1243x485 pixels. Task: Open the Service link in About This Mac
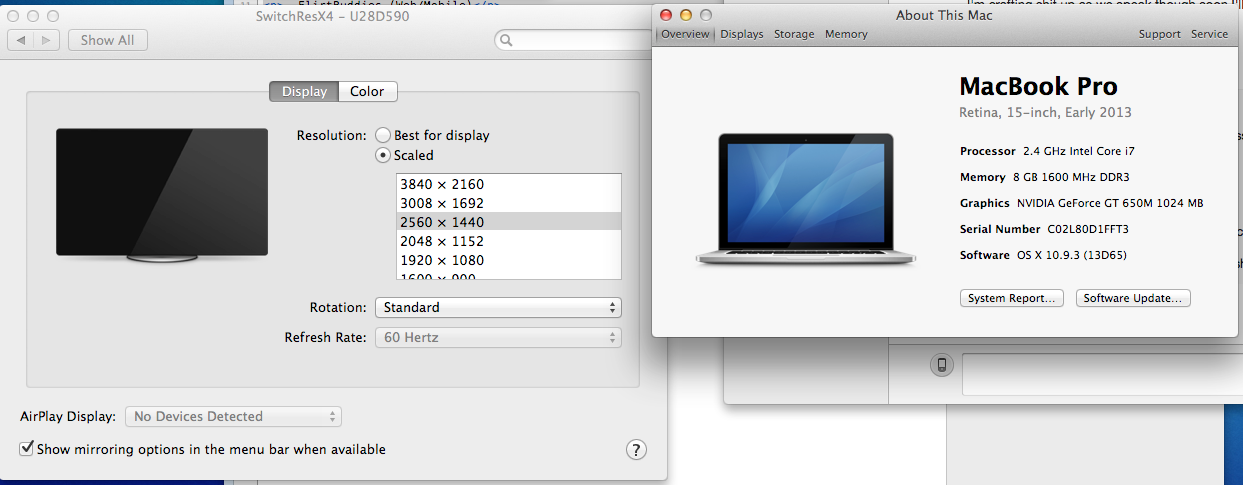click(x=1209, y=34)
